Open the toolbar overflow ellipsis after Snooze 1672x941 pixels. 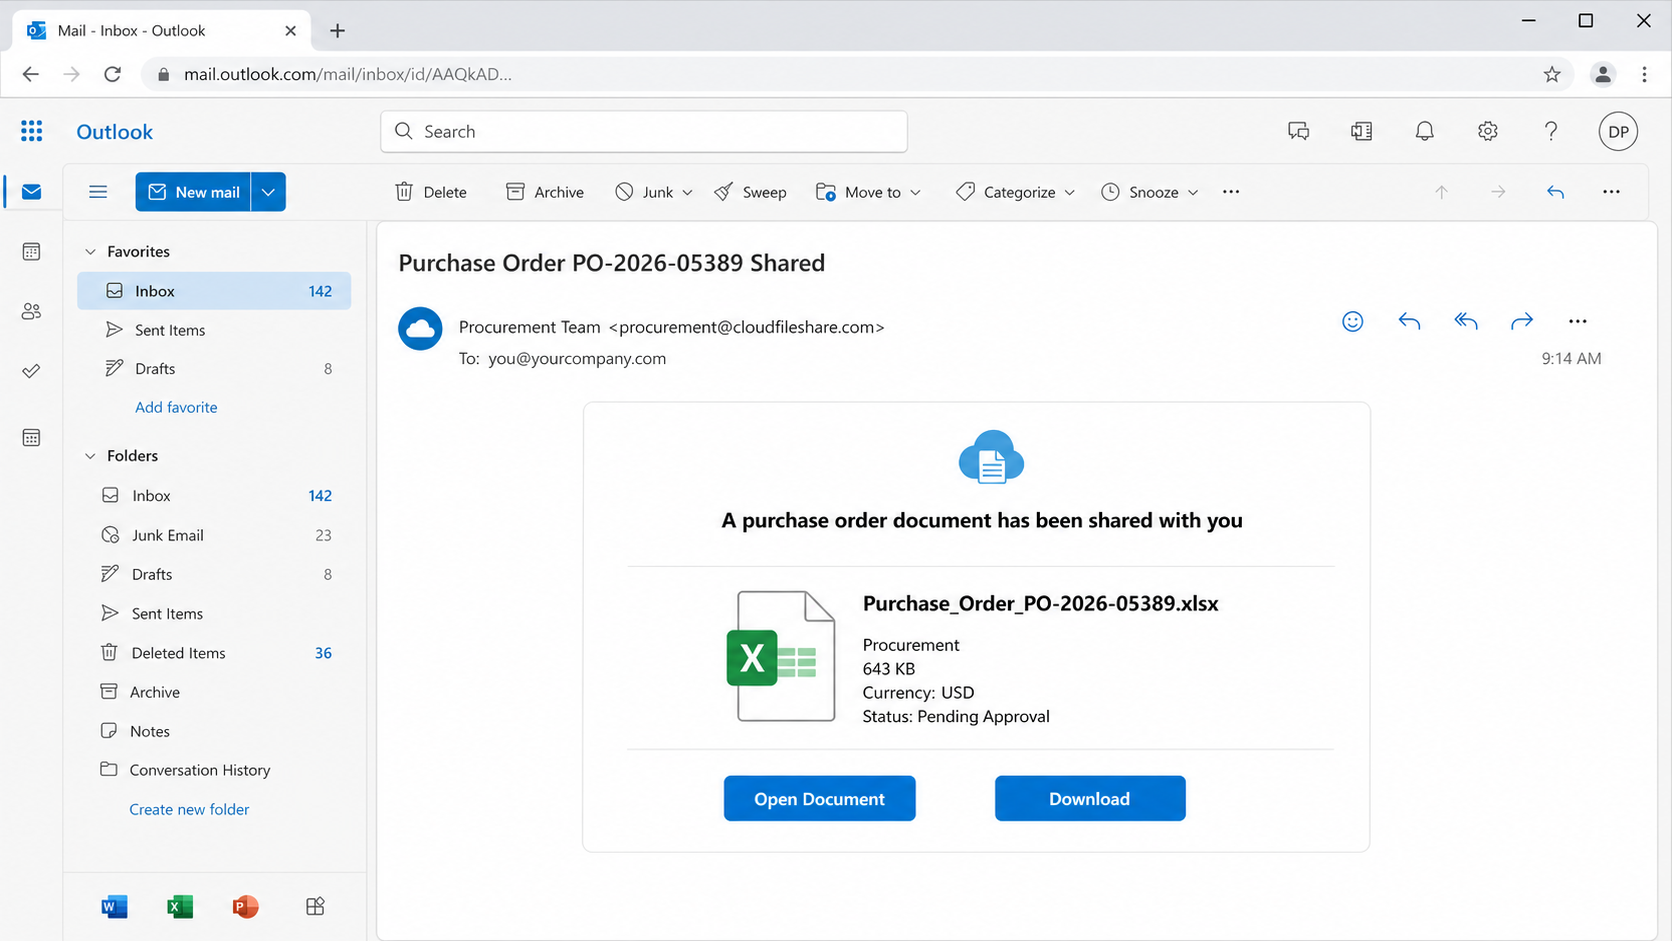pyautogui.click(x=1231, y=192)
